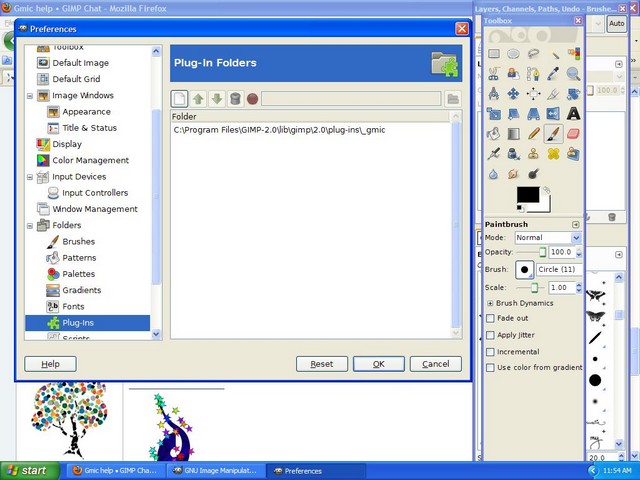640x480 pixels.
Task: Click OK to confirm preferences
Action: click(379, 364)
